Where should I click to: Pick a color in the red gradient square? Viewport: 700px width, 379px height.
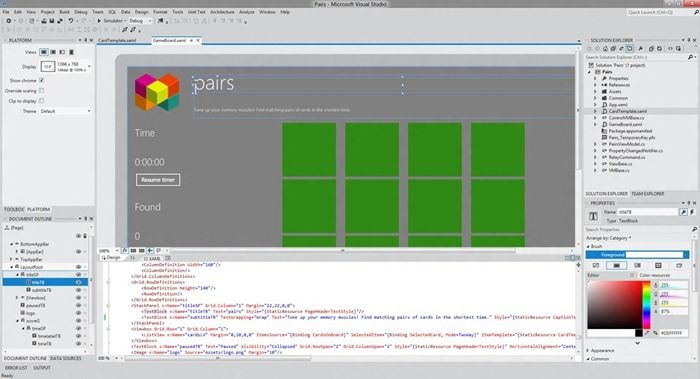pos(614,305)
